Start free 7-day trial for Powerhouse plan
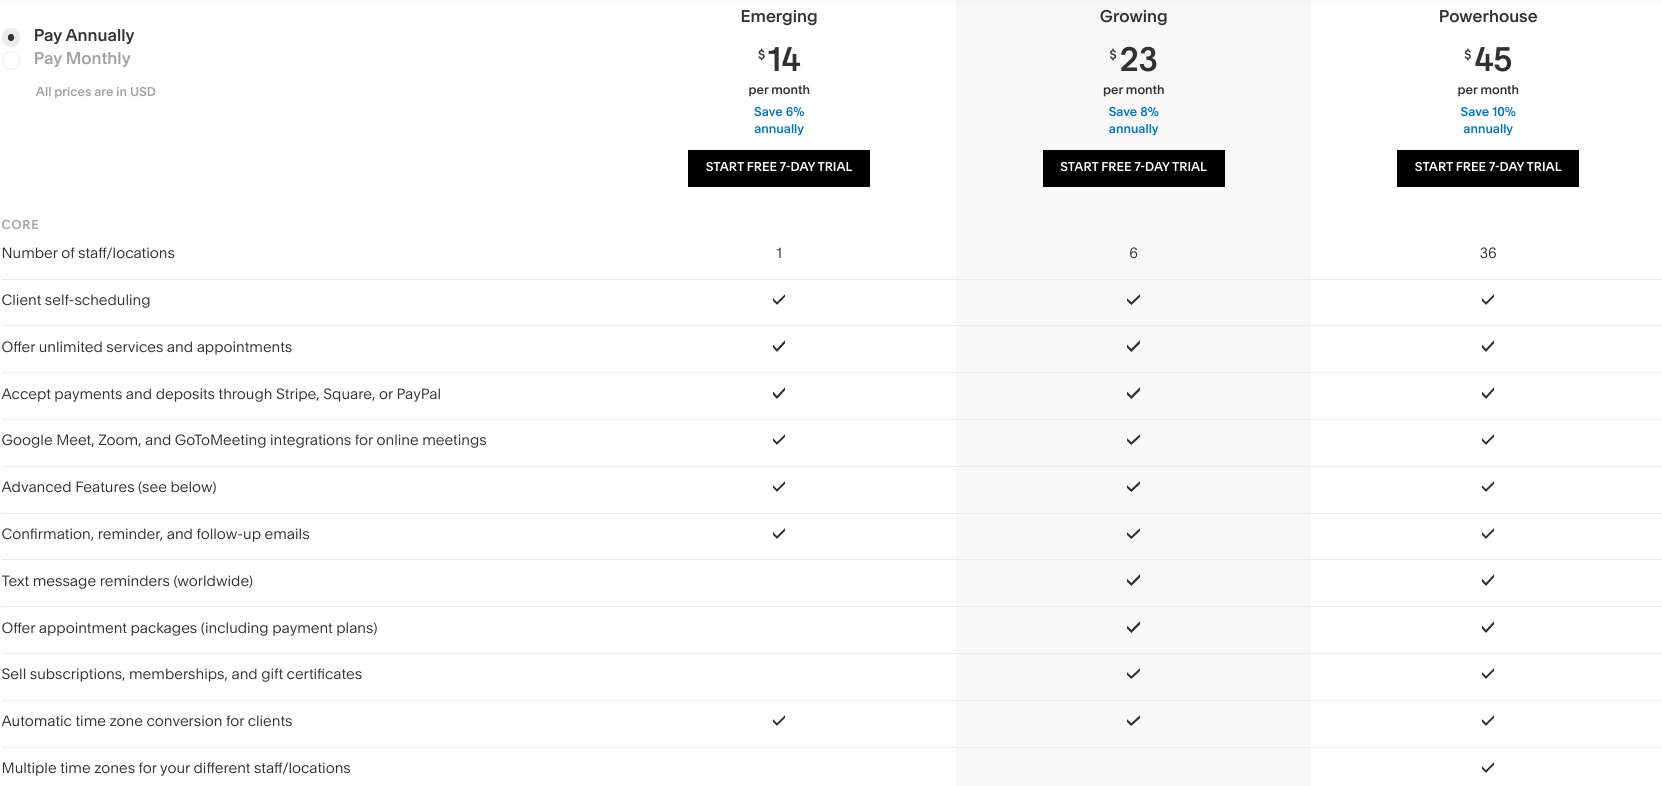This screenshot has height=786, width=1662. (1488, 168)
